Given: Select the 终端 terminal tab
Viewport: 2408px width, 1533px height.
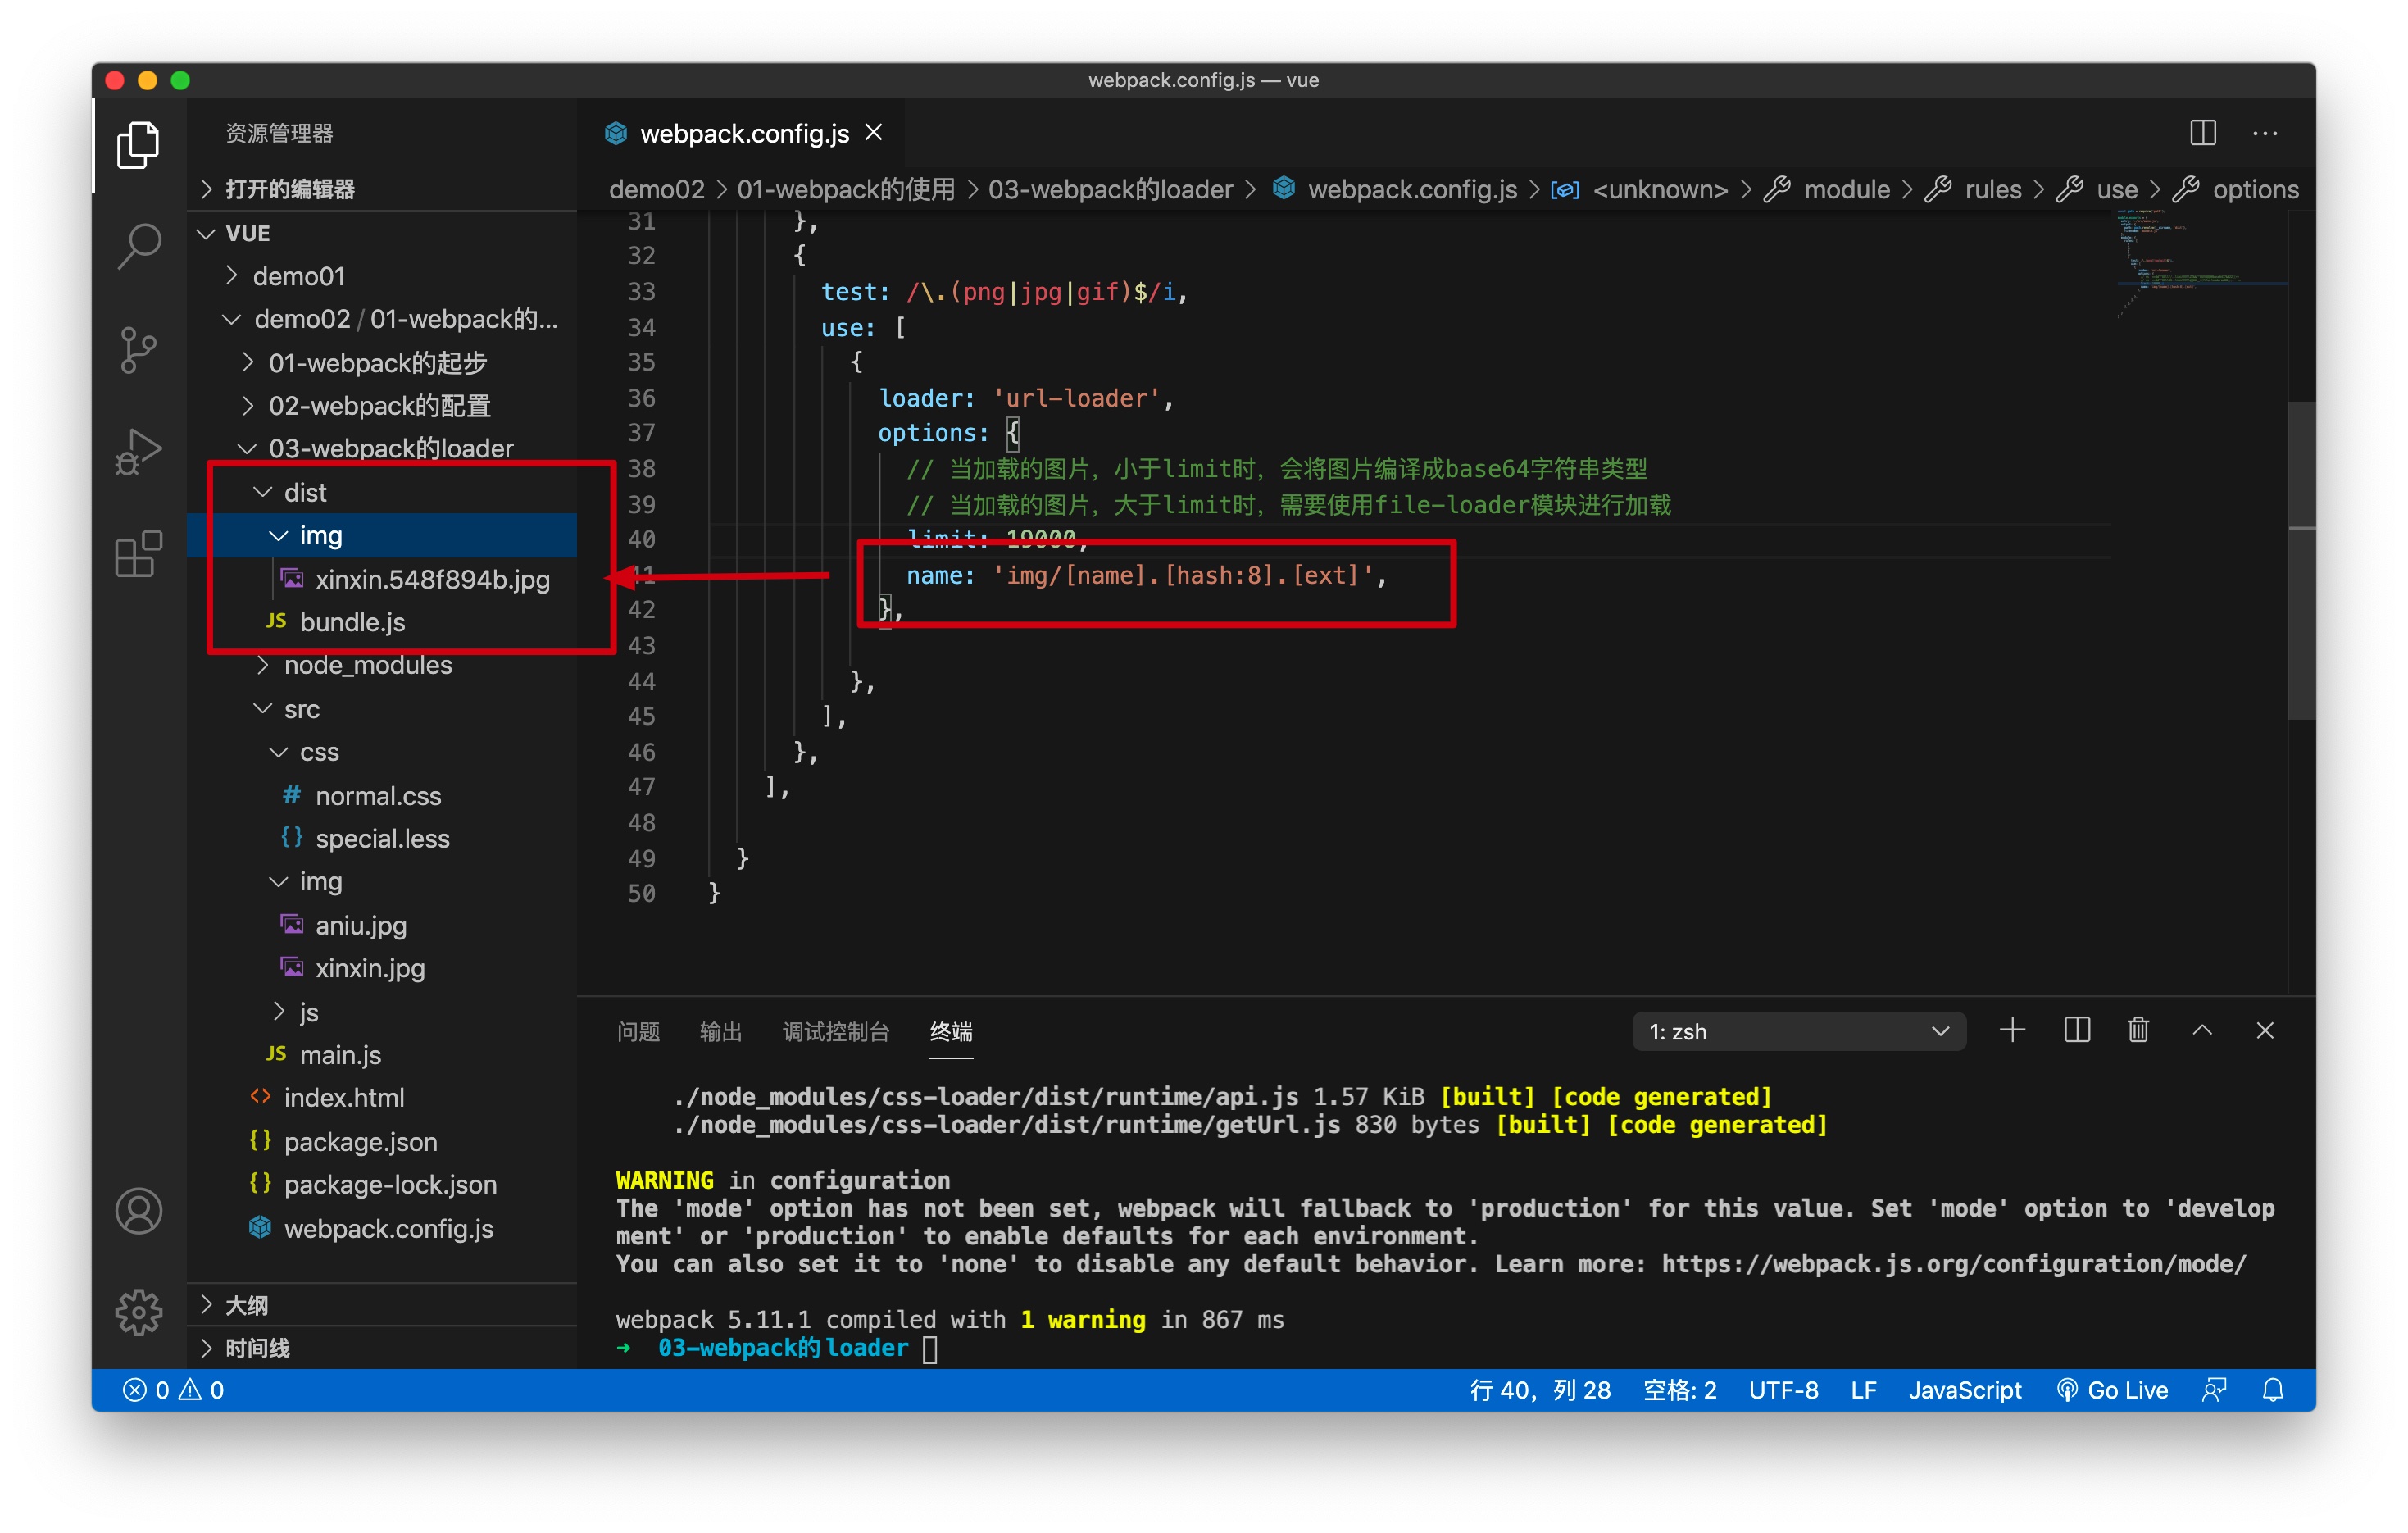Looking at the screenshot, I should [951, 1031].
